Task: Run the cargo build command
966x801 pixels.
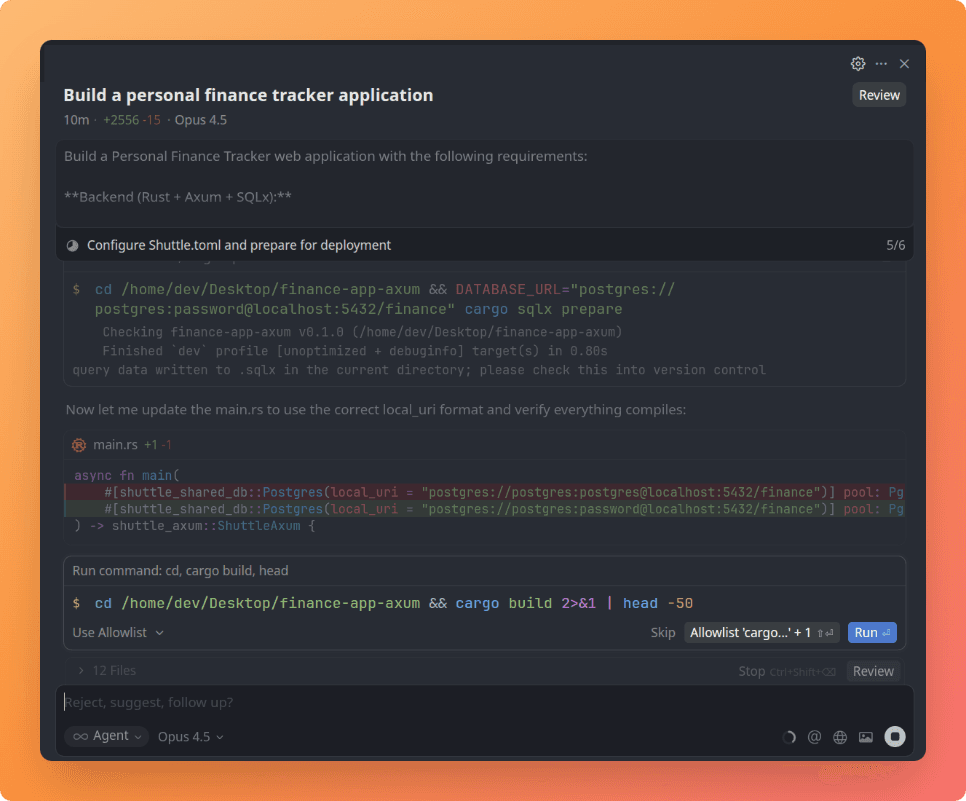Action: [872, 632]
